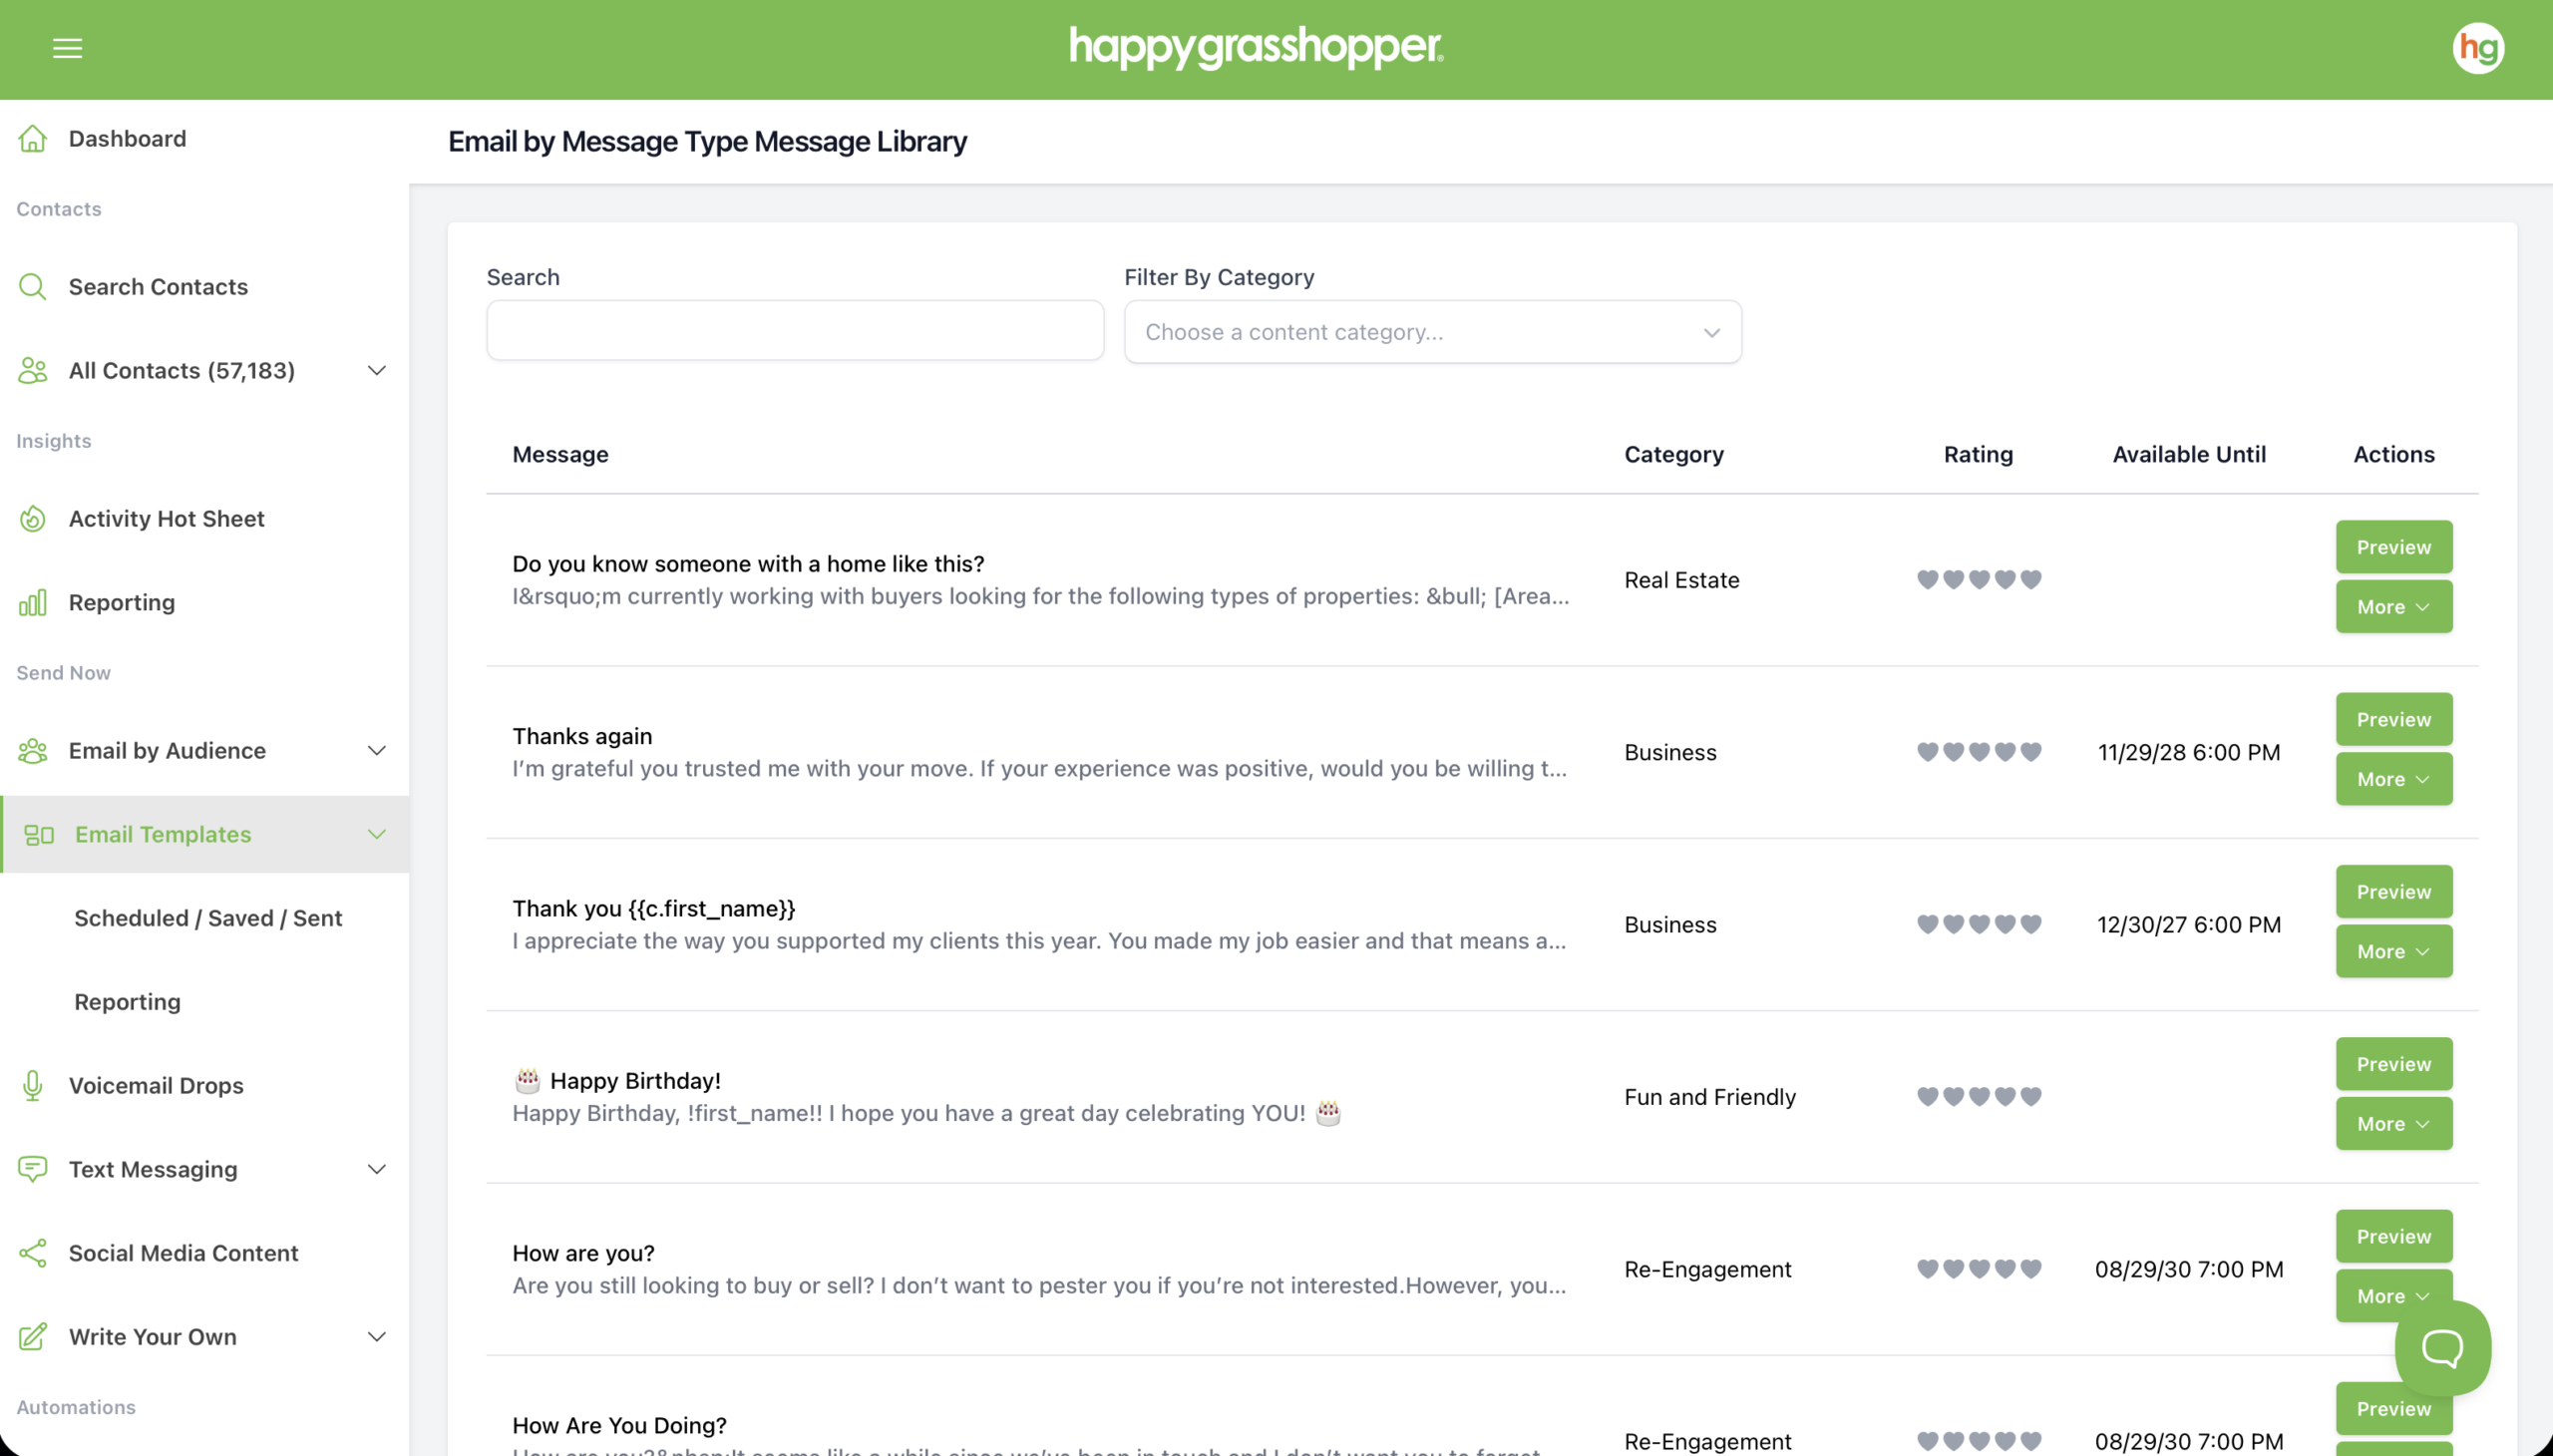Preview the 'Happy Birthday!' message

[x=2393, y=1064]
